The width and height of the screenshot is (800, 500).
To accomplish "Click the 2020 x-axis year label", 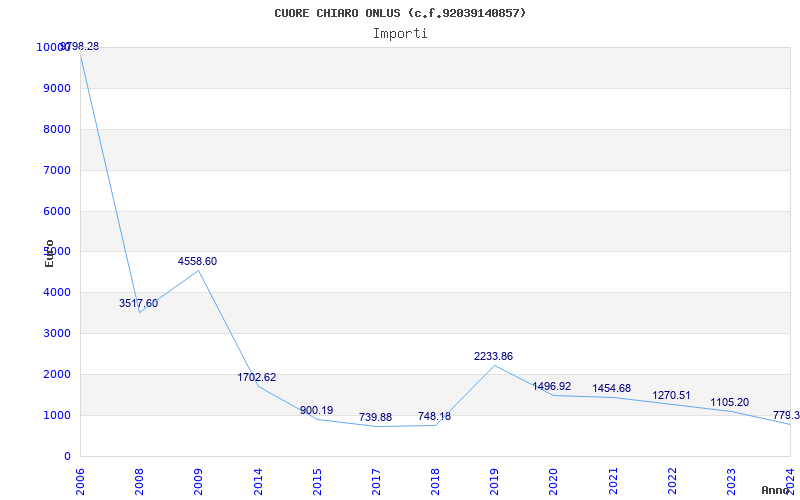I will [x=554, y=481].
